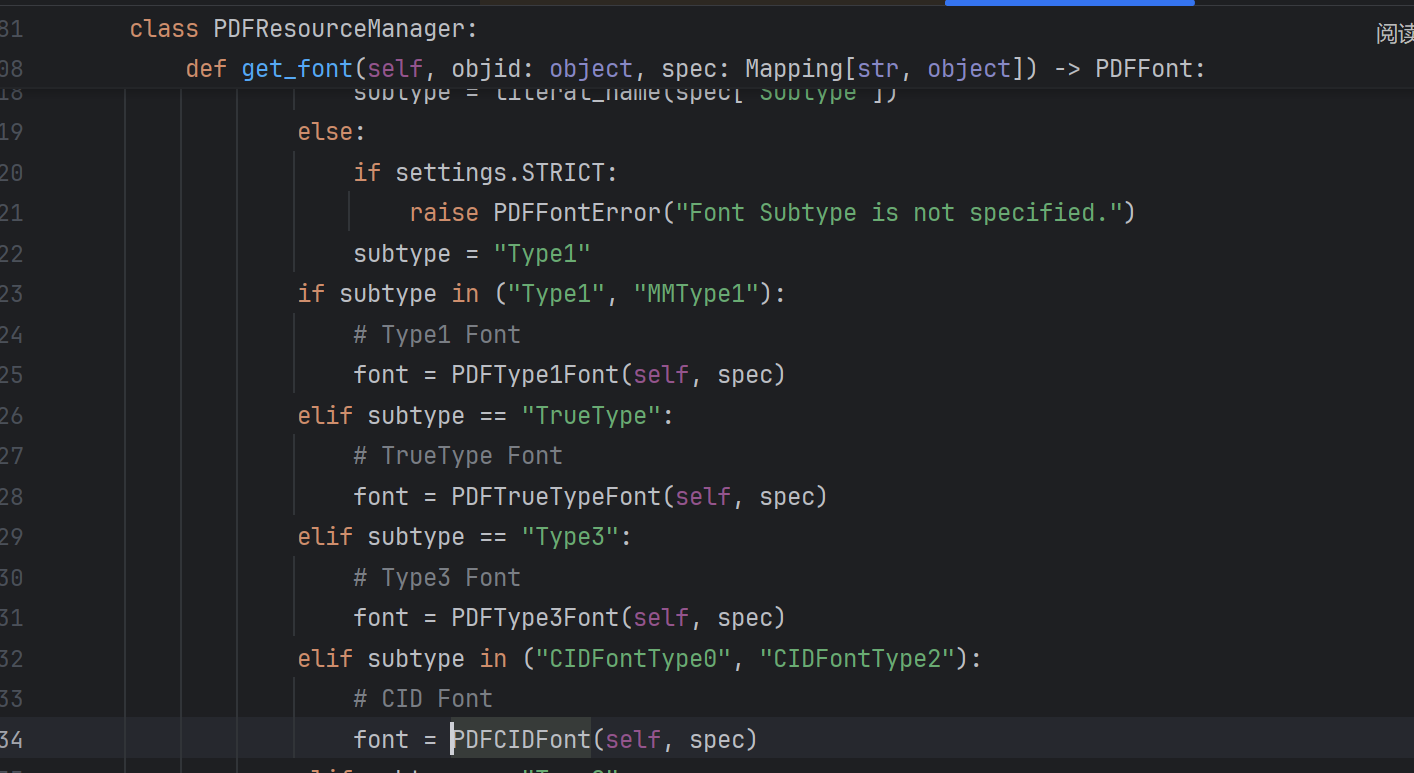
Task: Click the reader mode label at top right
Action: pos(1394,34)
